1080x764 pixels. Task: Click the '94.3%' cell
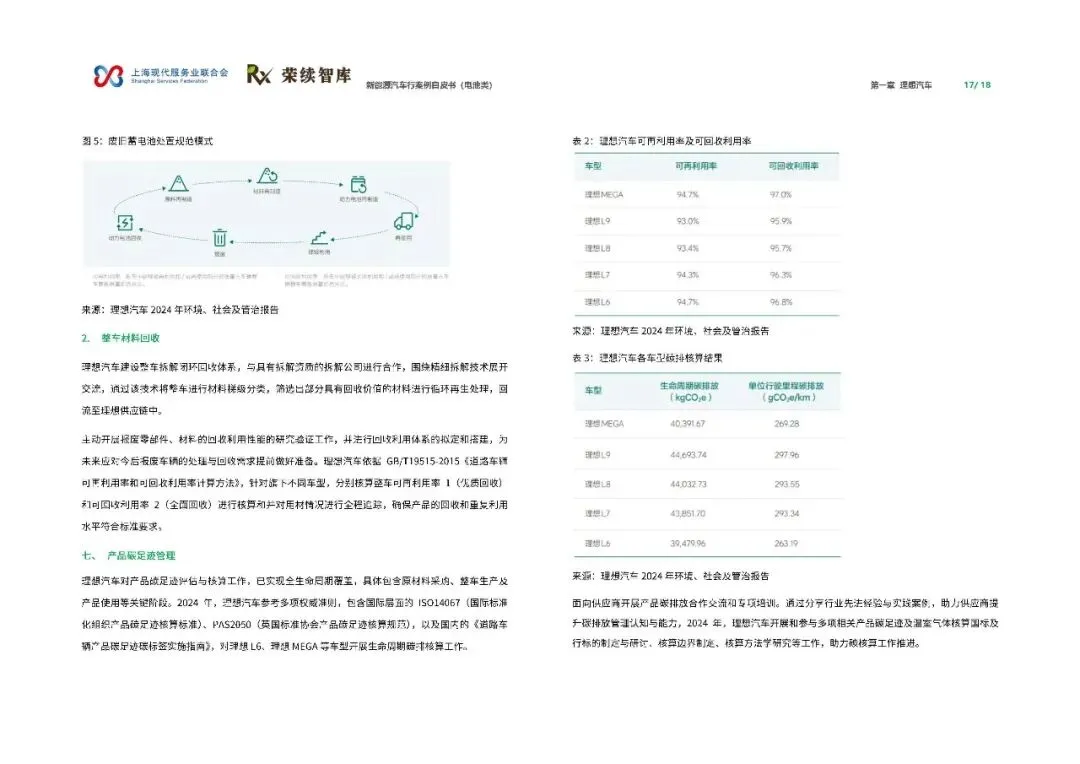pyautogui.click(x=687, y=275)
